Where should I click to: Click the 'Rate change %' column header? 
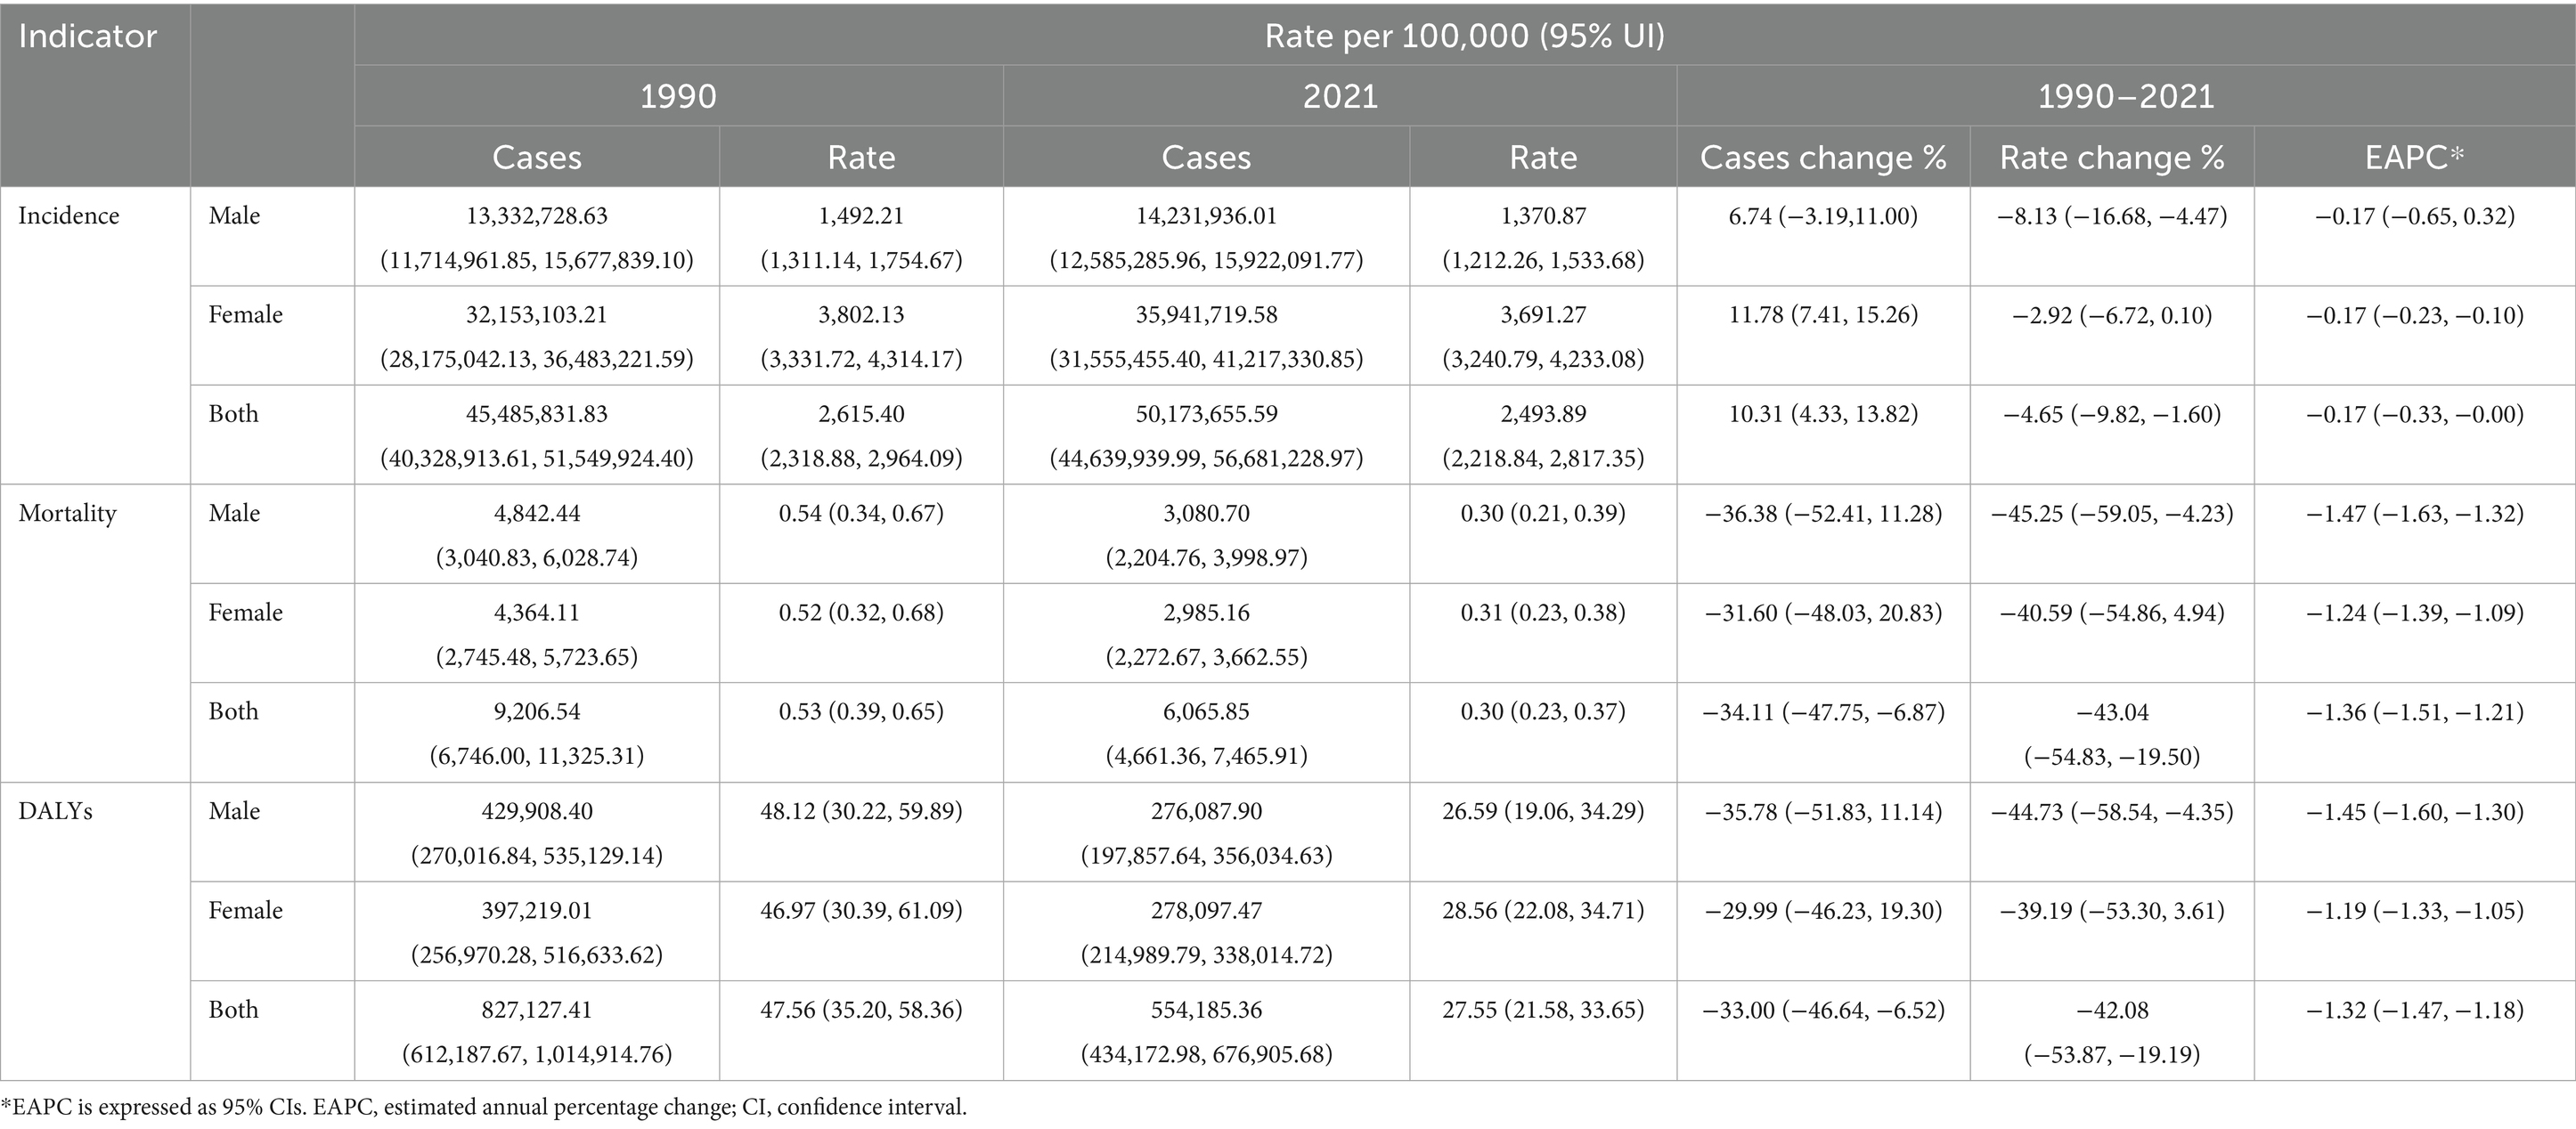coord(2112,157)
